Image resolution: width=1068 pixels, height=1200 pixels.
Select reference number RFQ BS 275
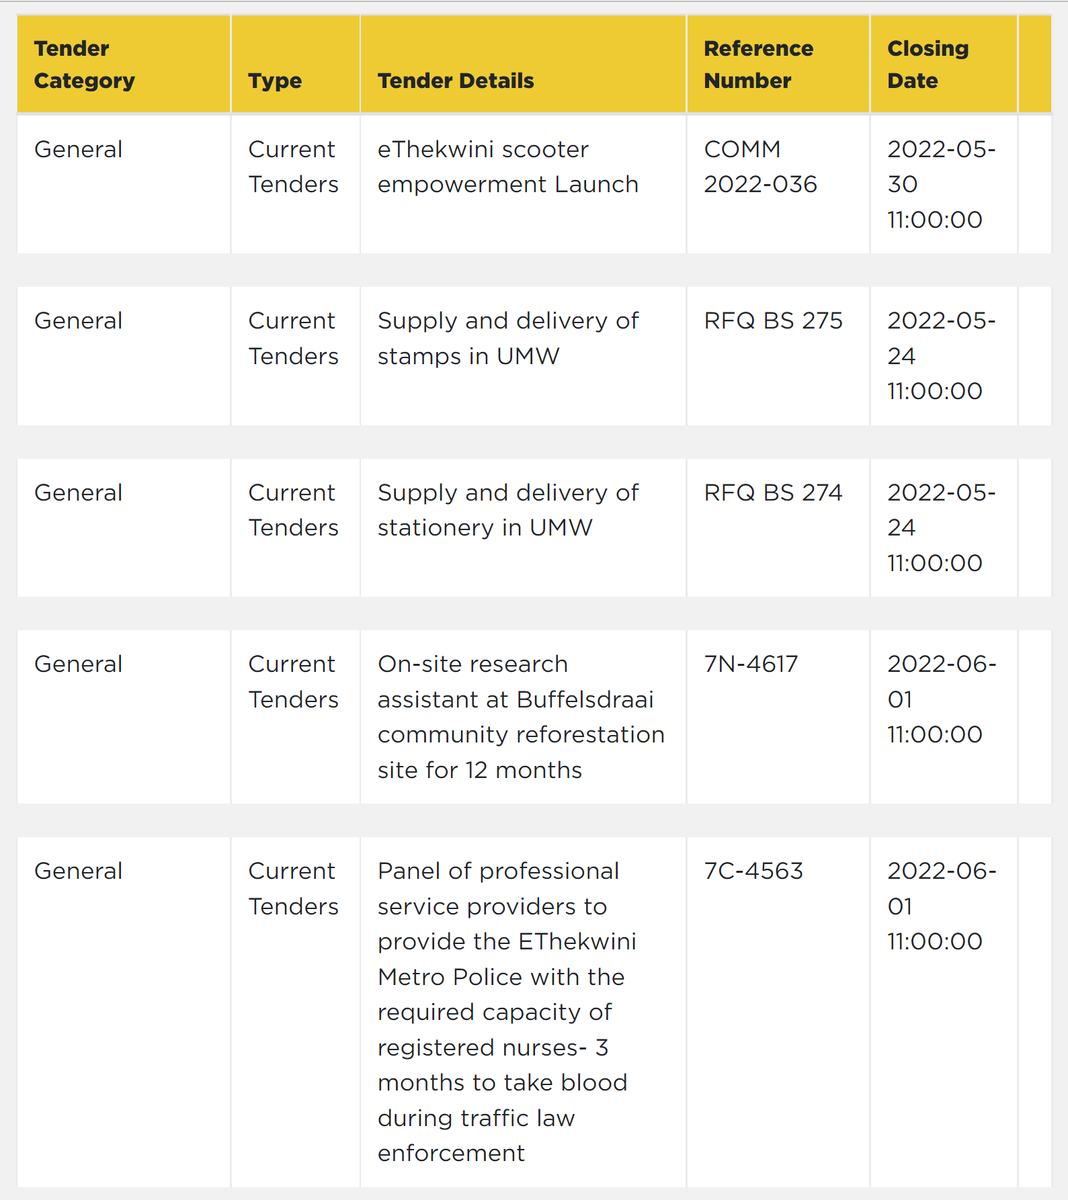click(x=773, y=321)
